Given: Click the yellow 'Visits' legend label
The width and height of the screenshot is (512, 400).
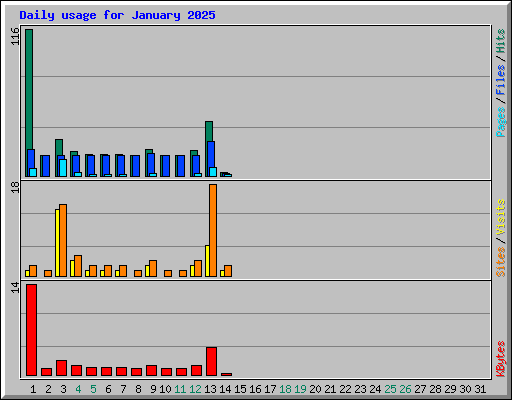Looking at the screenshot, I should (501, 217).
